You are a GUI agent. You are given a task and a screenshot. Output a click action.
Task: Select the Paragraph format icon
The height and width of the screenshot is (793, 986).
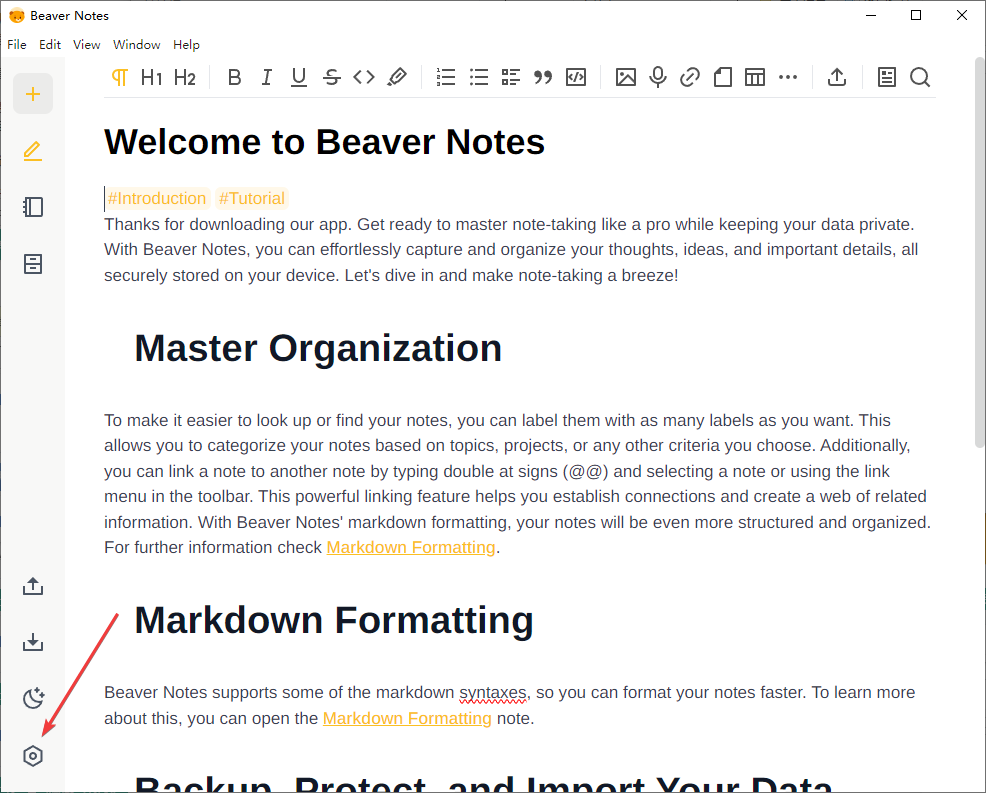120,77
